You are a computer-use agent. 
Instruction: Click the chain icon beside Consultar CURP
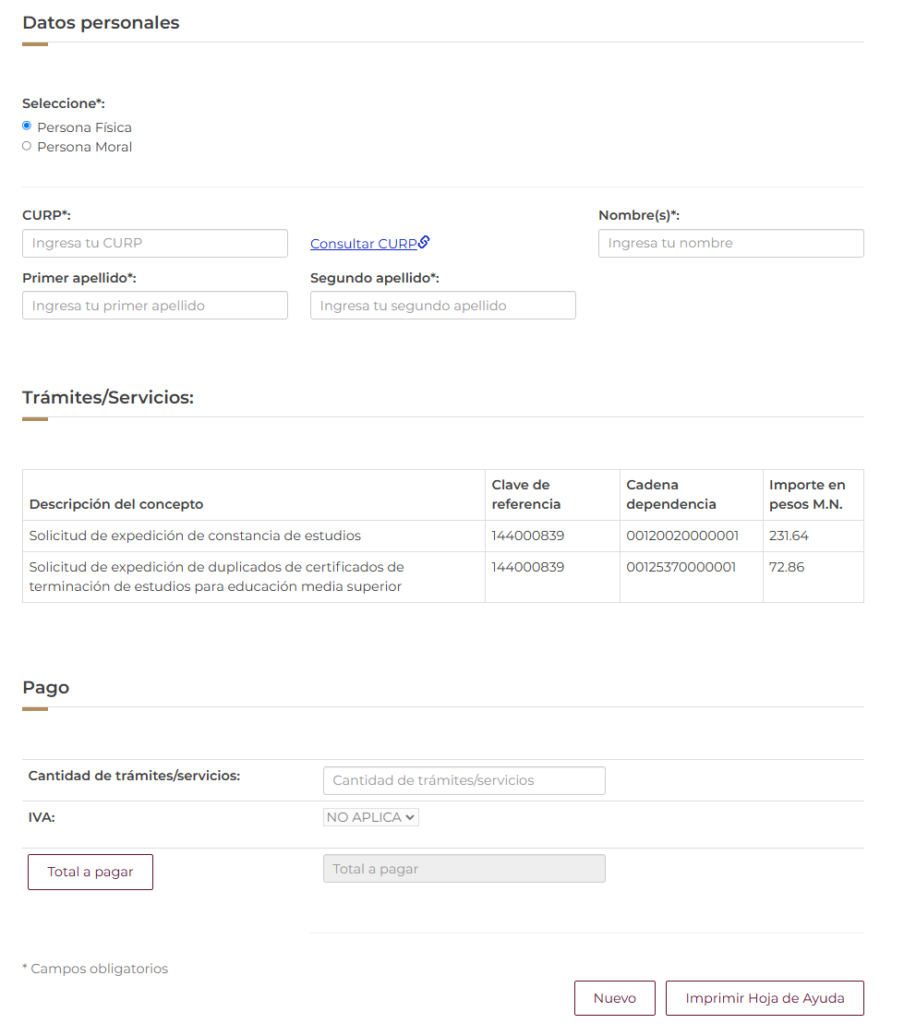point(424,242)
